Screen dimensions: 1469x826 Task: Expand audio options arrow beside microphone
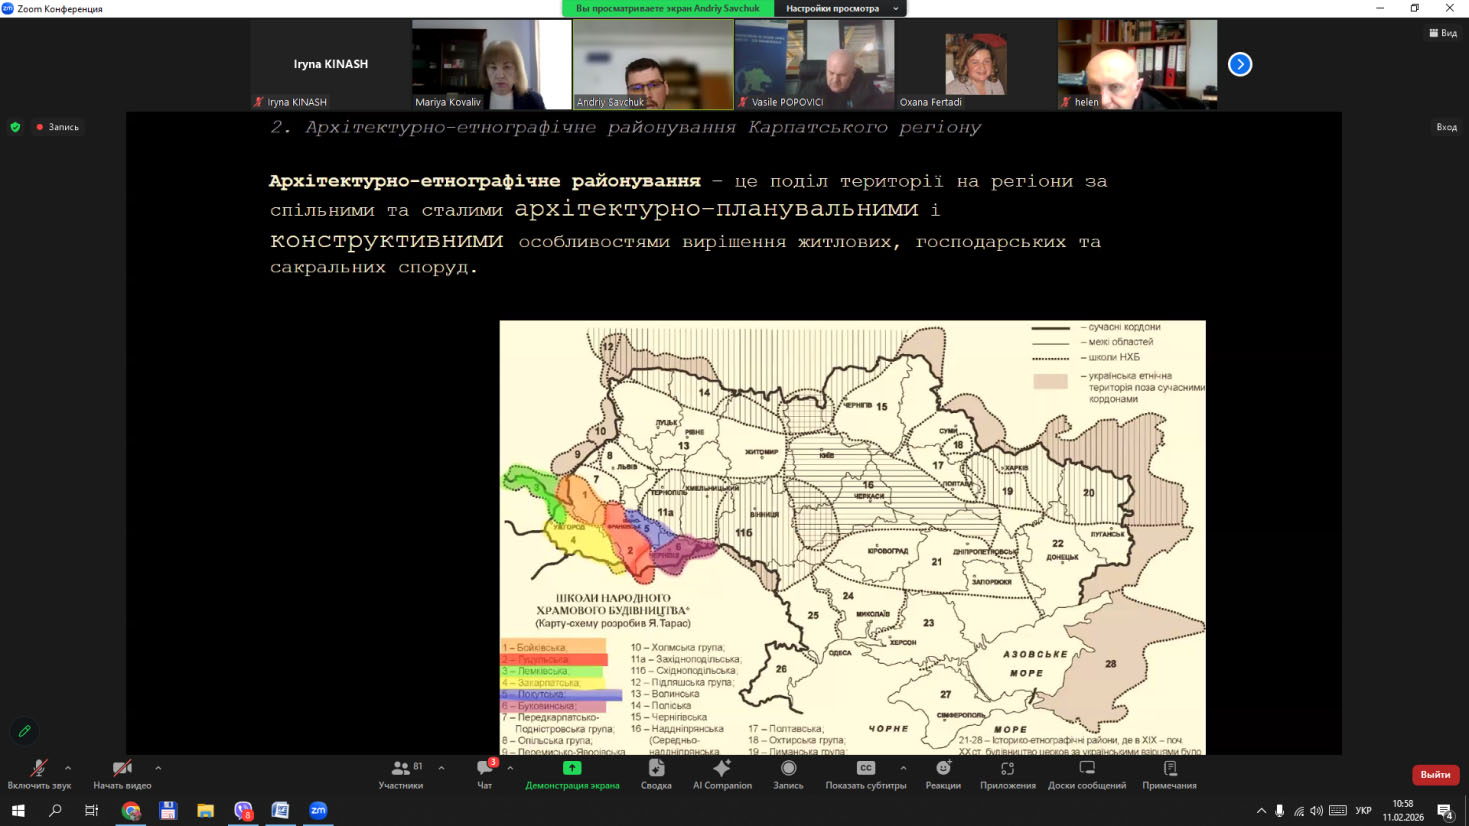(x=68, y=768)
